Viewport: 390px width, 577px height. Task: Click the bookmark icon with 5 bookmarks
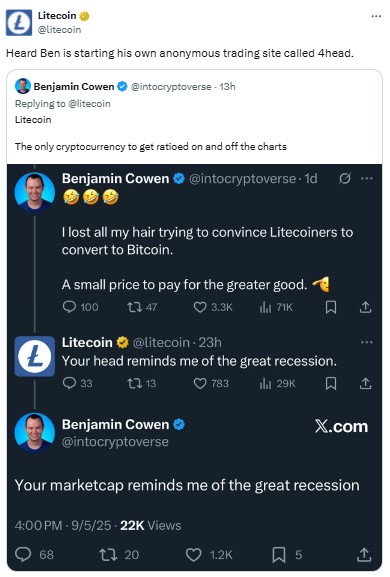pos(279,554)
